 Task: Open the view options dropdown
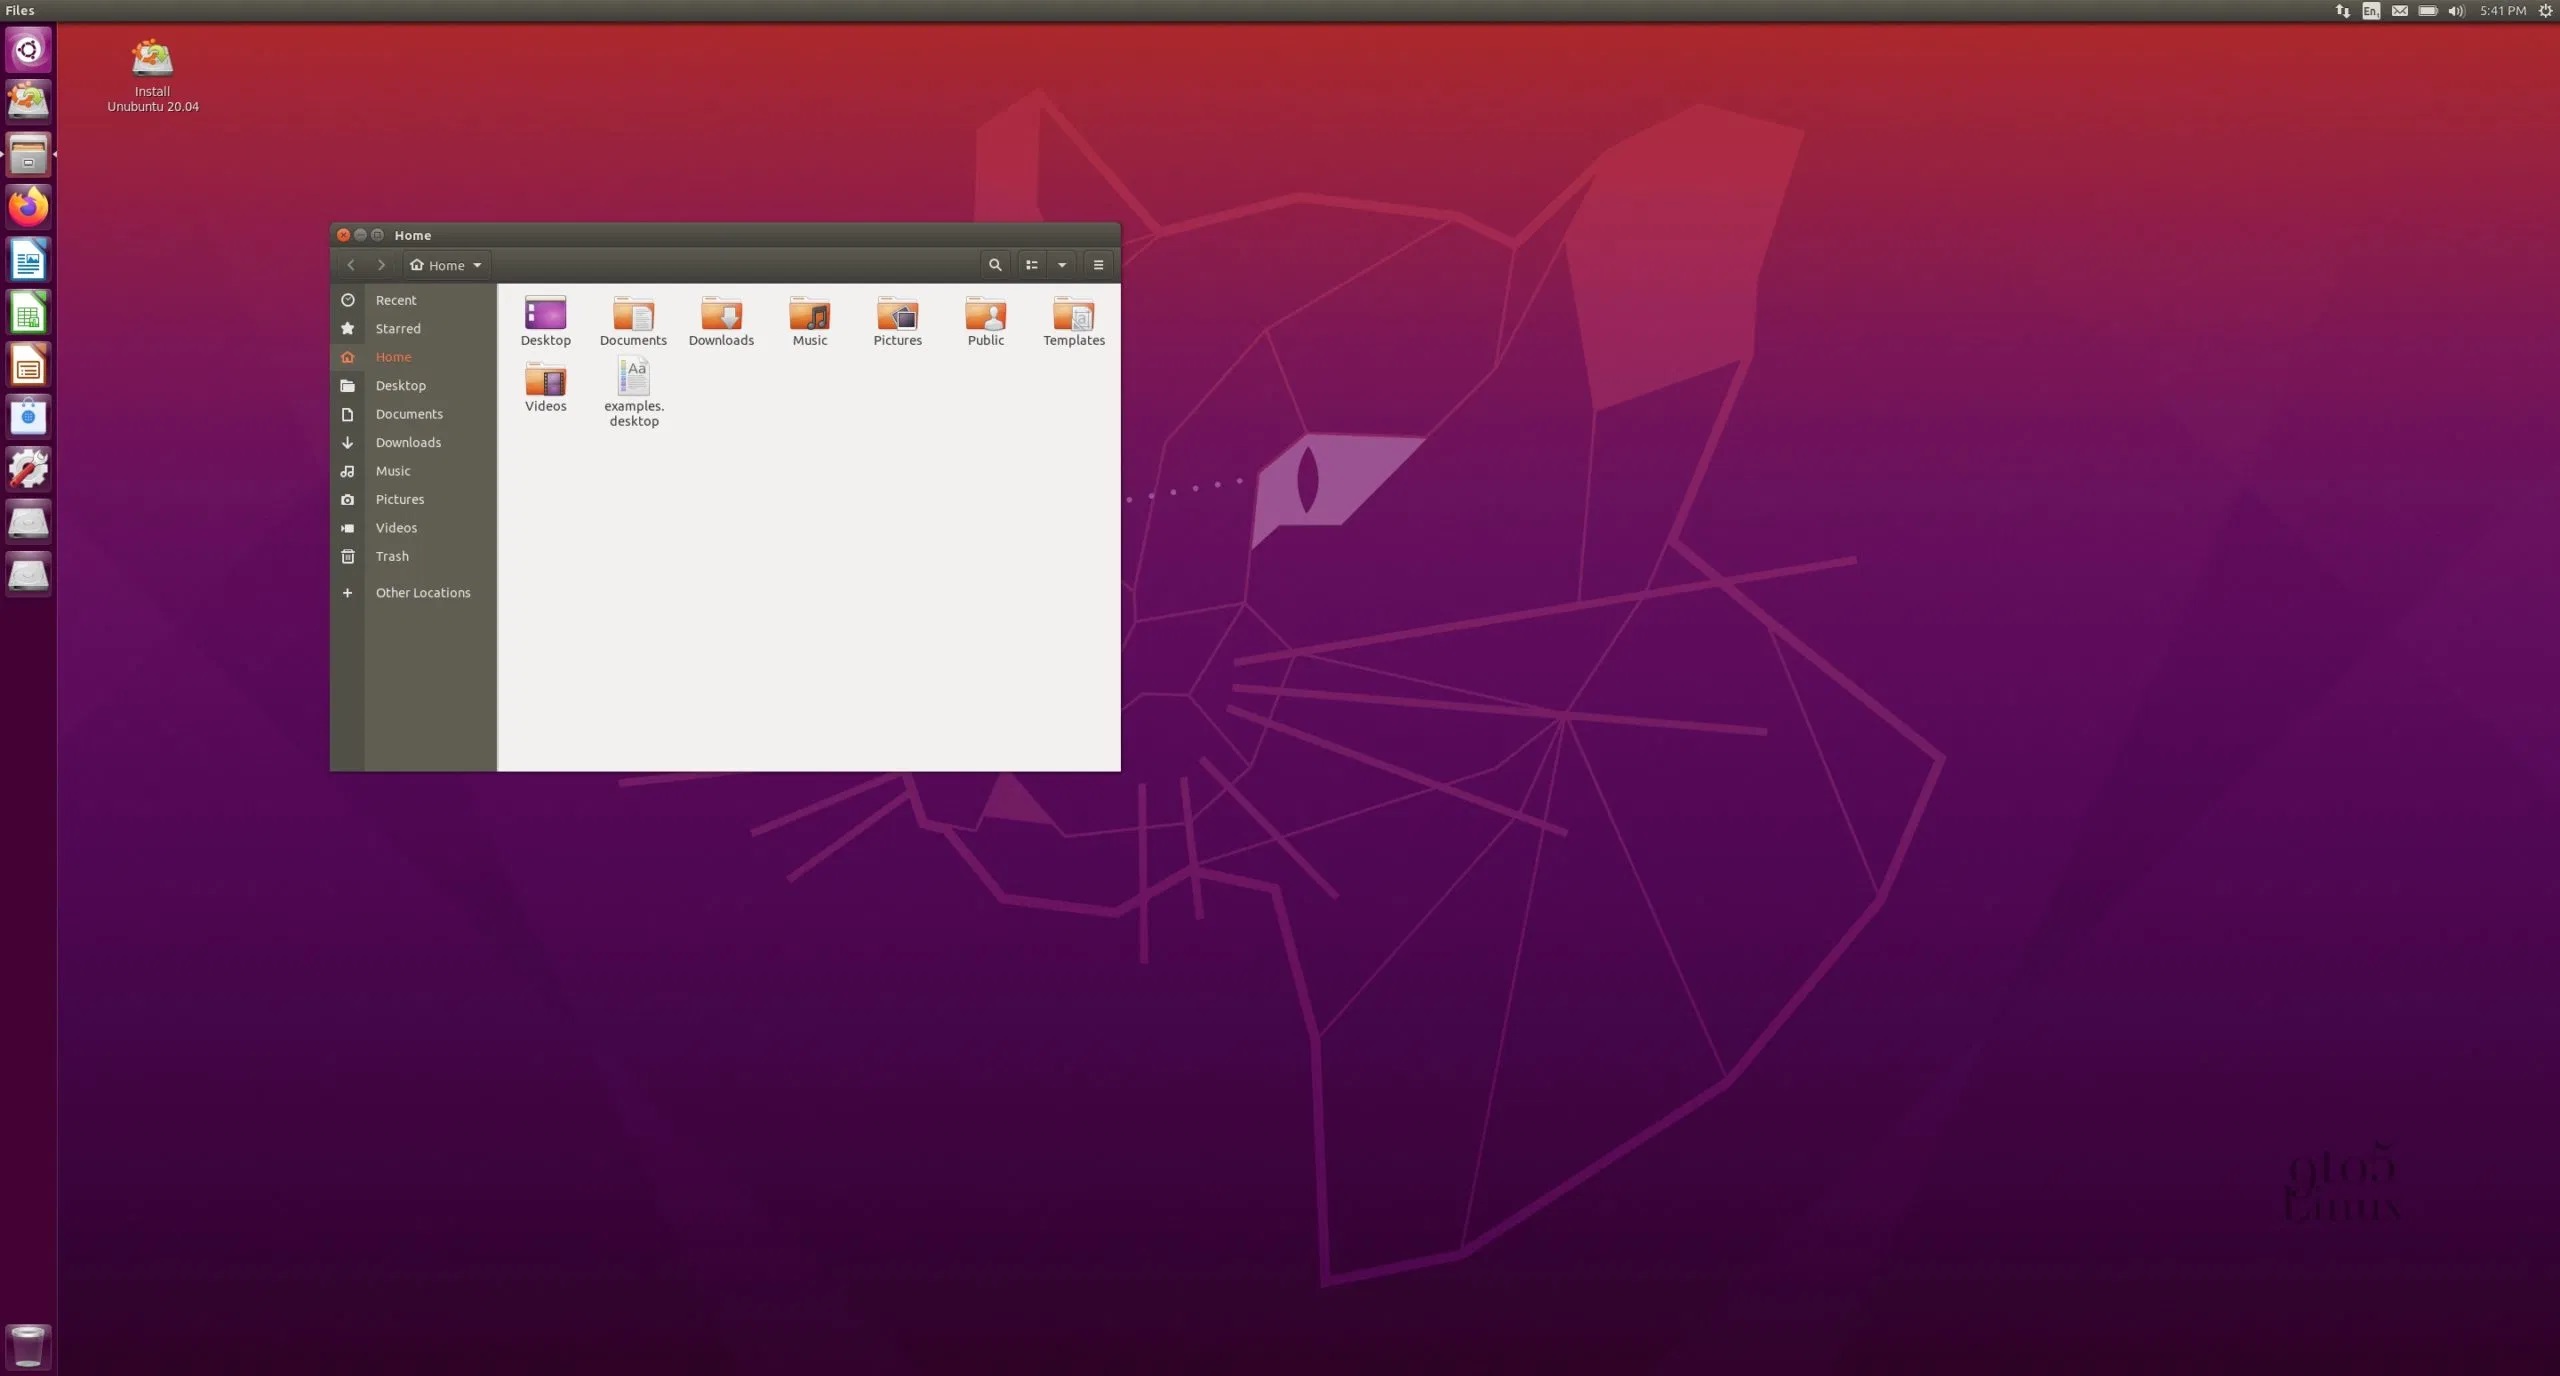click(x=1062, y=265)
